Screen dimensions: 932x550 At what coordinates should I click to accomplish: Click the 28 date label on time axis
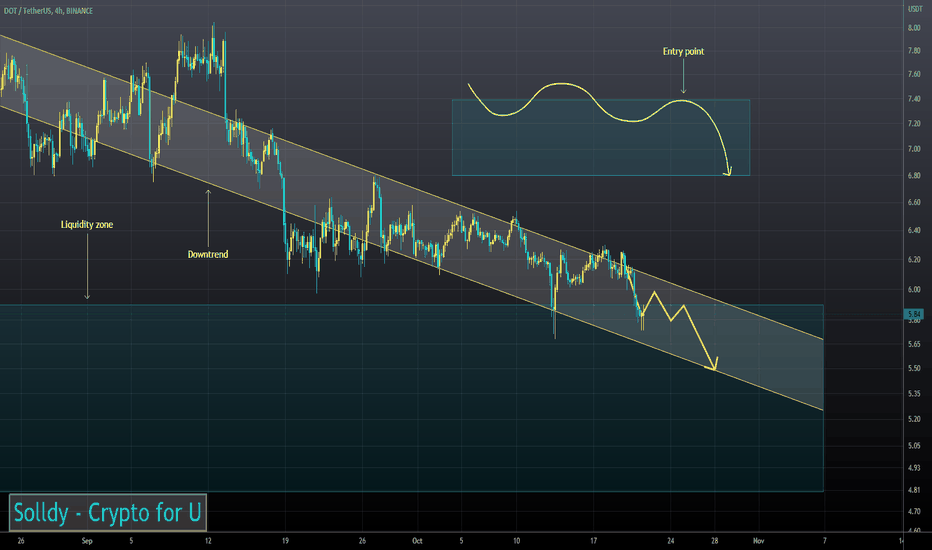(714, 541)
